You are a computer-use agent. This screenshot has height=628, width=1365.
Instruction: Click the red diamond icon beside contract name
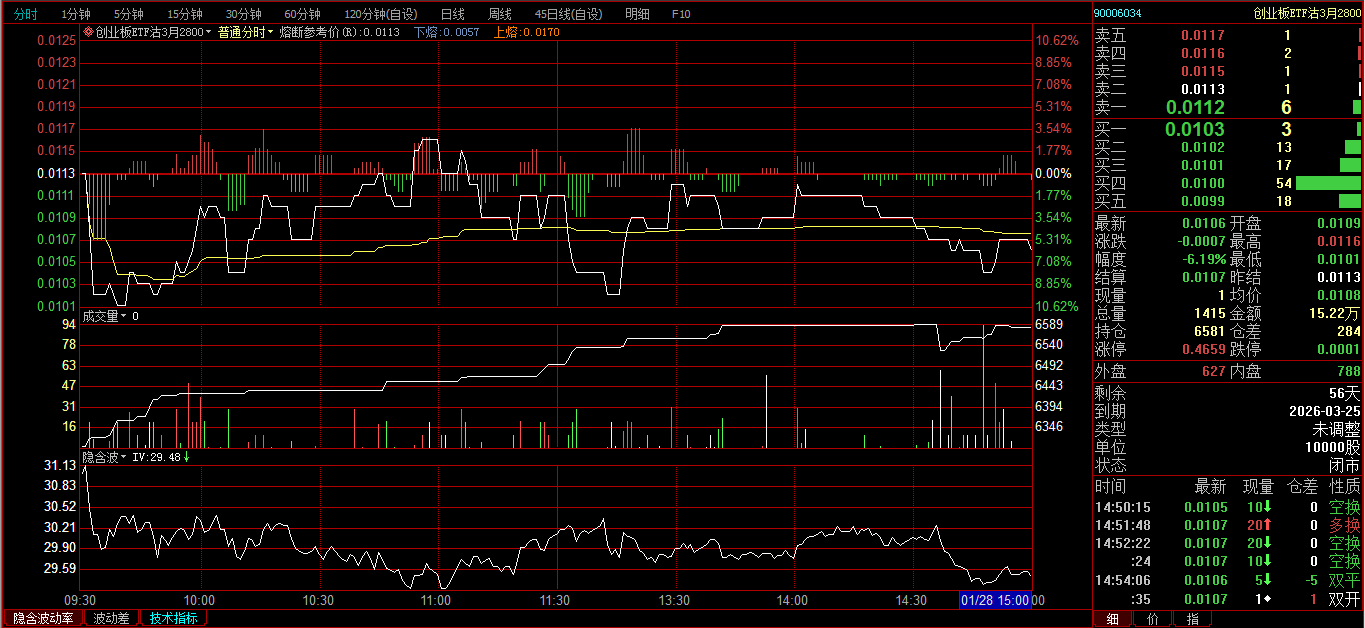tap(88, 32)
